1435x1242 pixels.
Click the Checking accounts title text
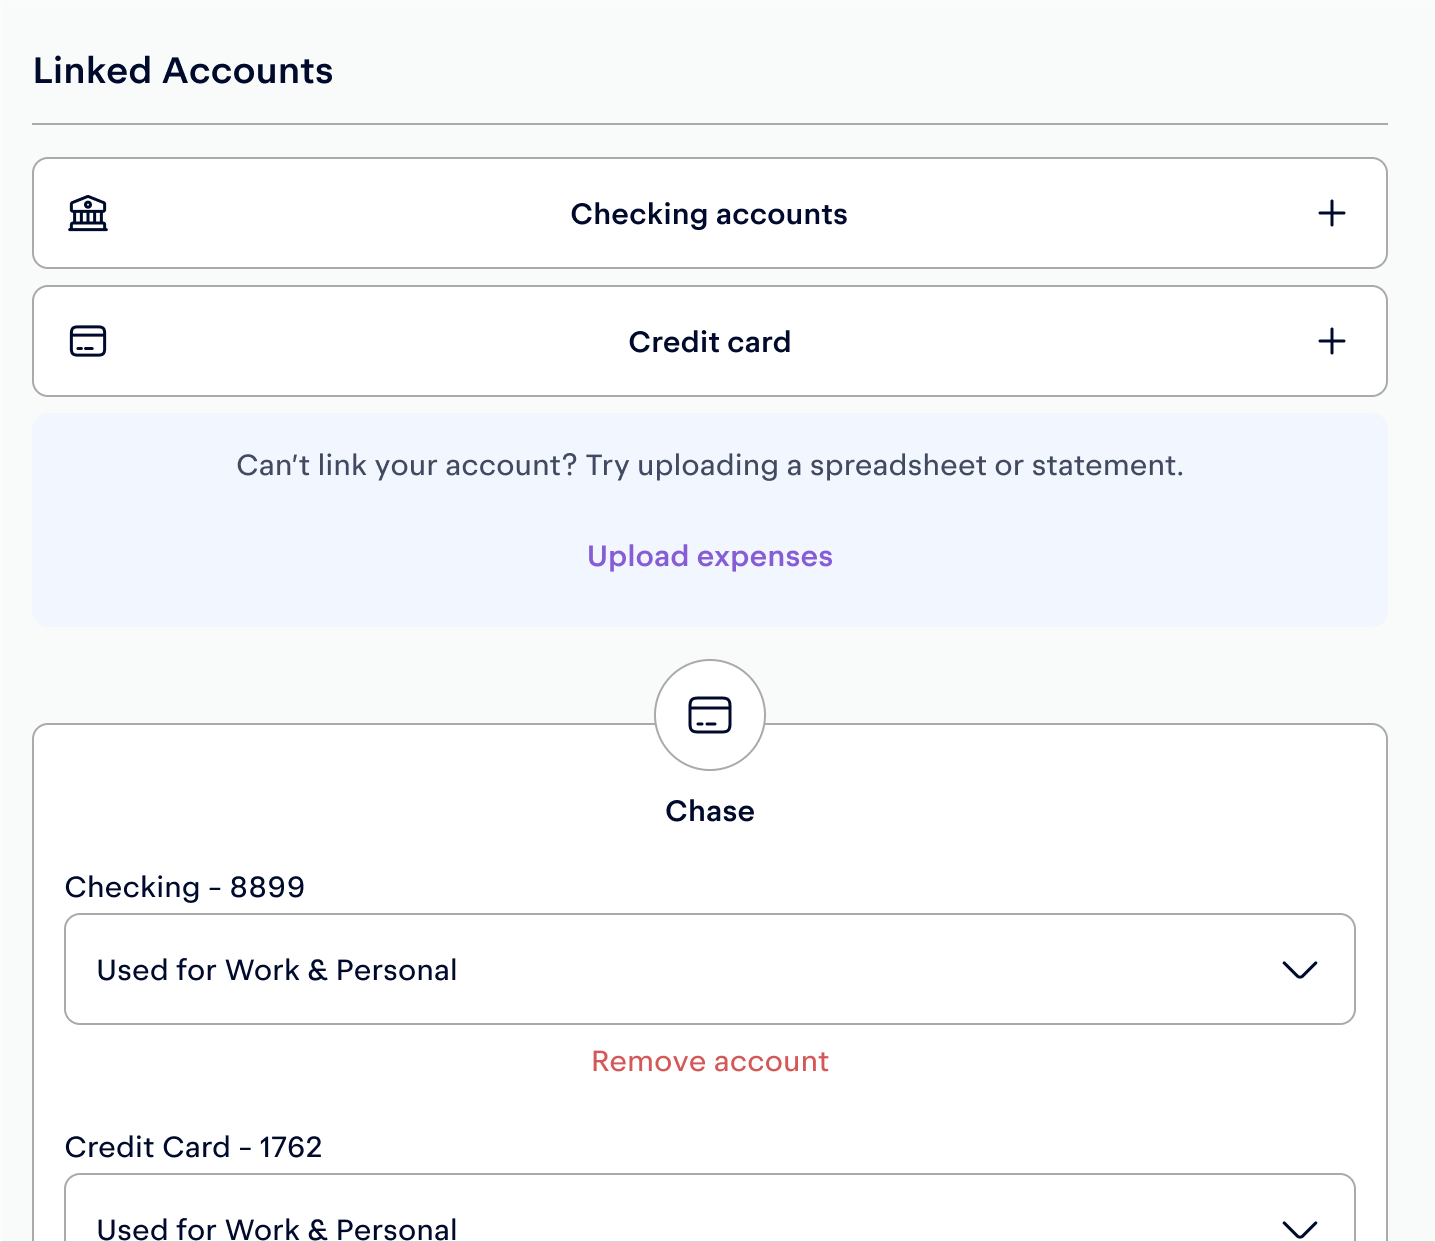[709, 214]
